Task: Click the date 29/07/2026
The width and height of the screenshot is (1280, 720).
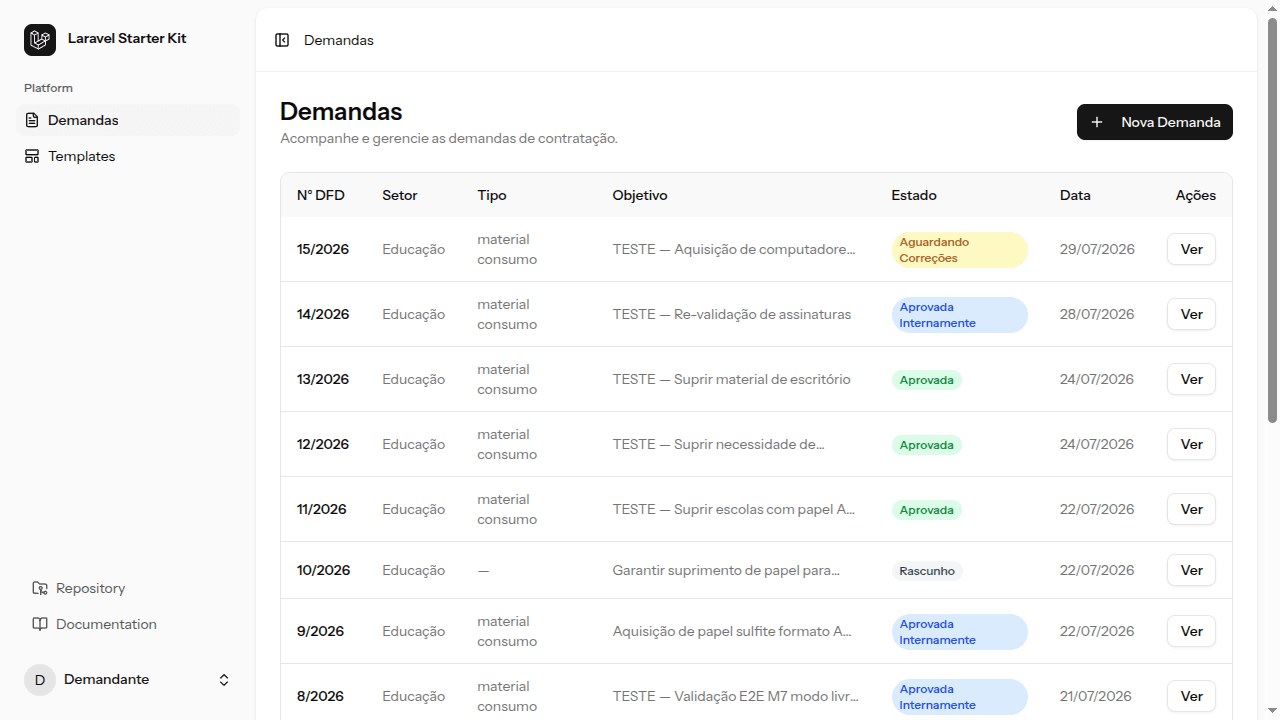Action: pos(1097,249)
